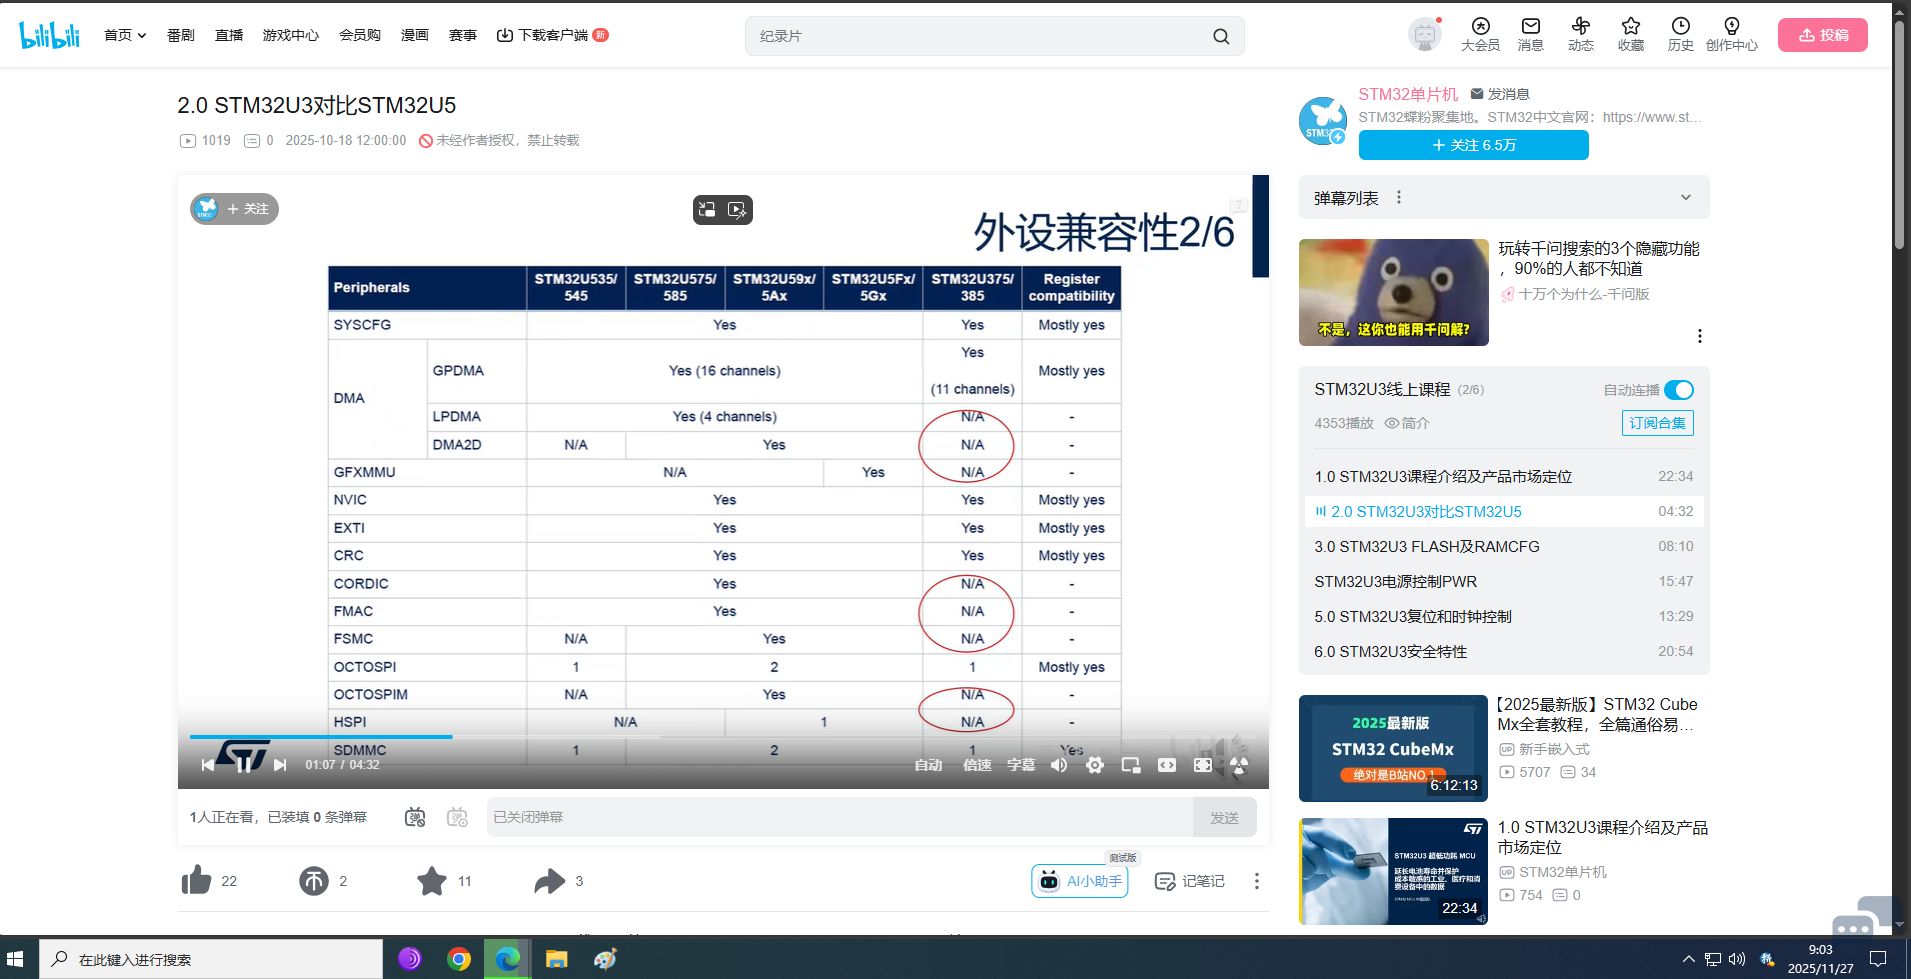Screen dimensions: 1911x979
Task: Open the Windows Start menu
Action: point(15,959)
